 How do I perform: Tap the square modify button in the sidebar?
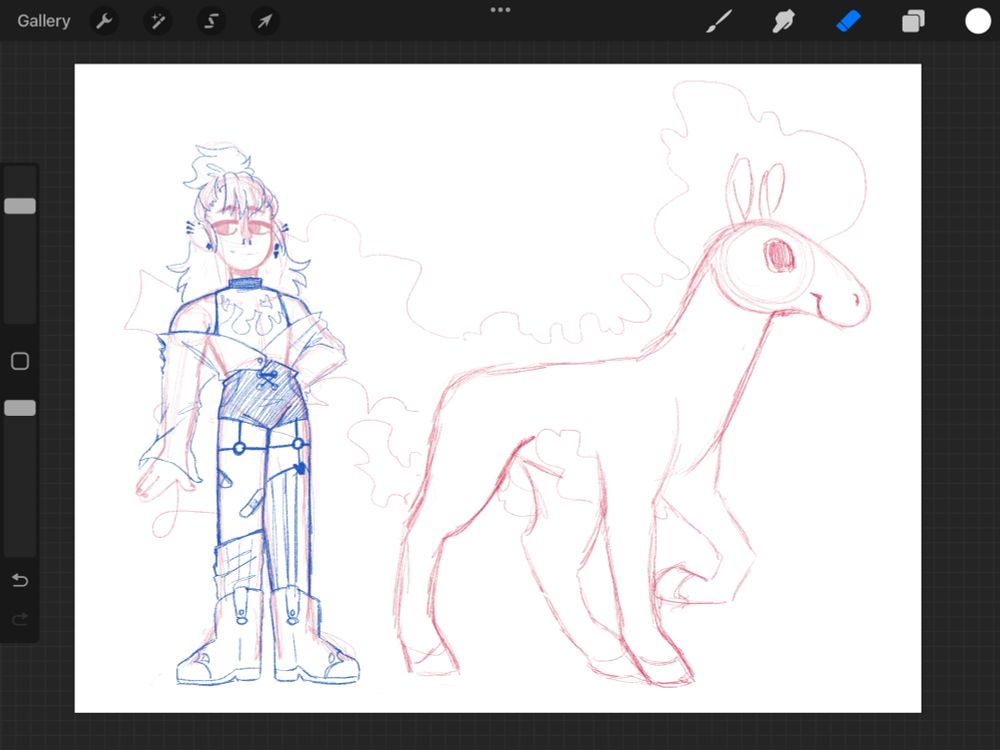[x=20, y=361]
